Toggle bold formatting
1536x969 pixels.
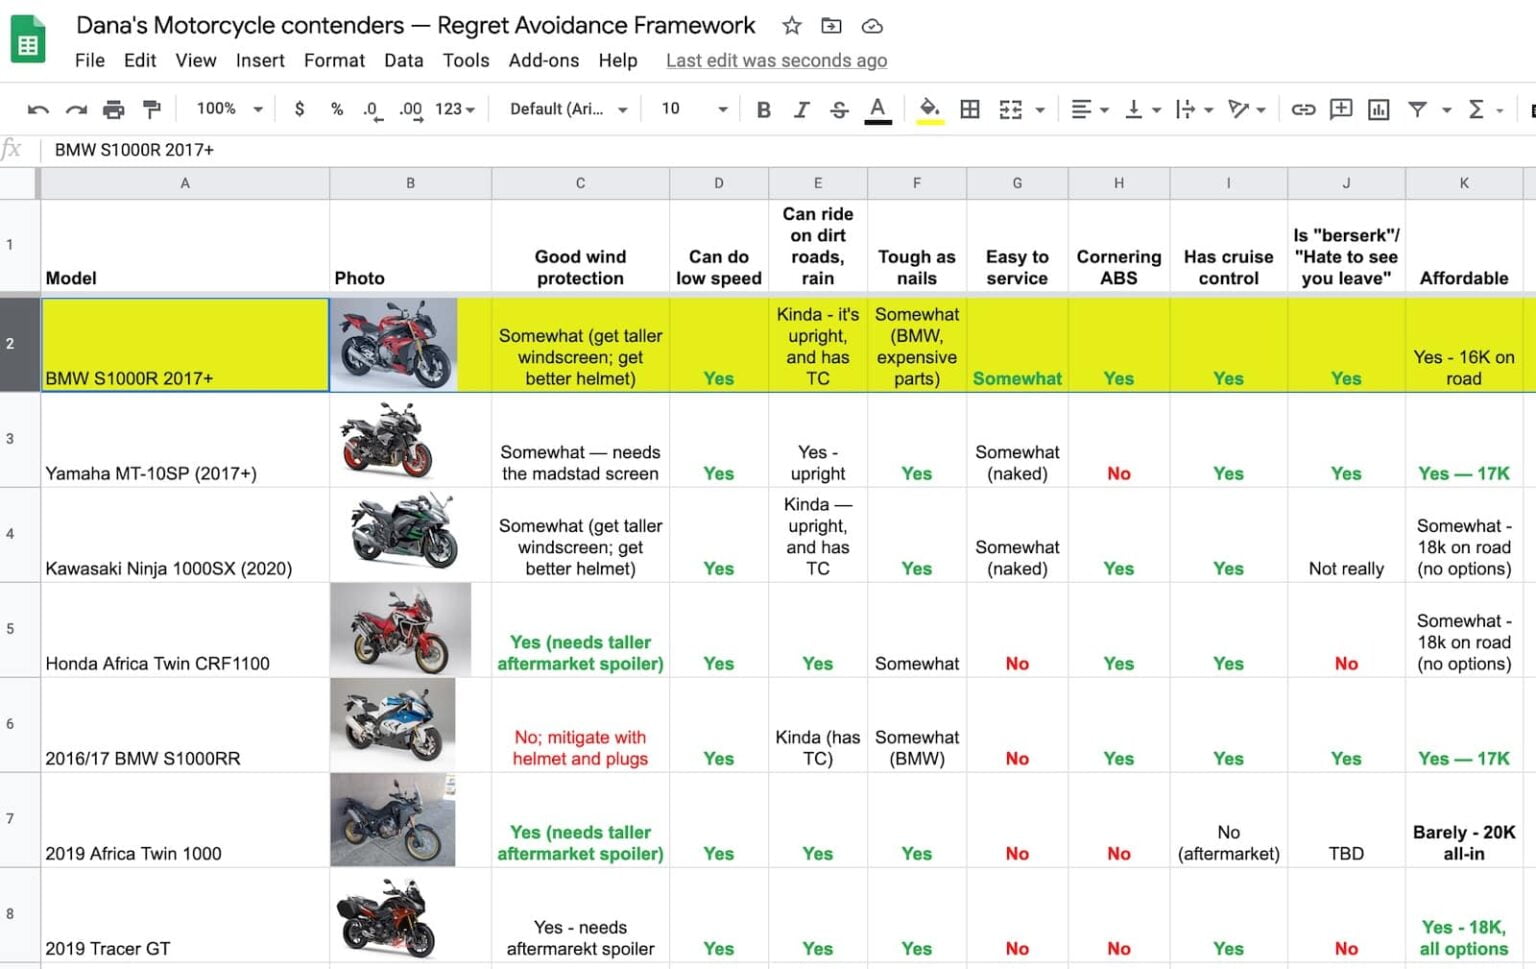[763, 109]
